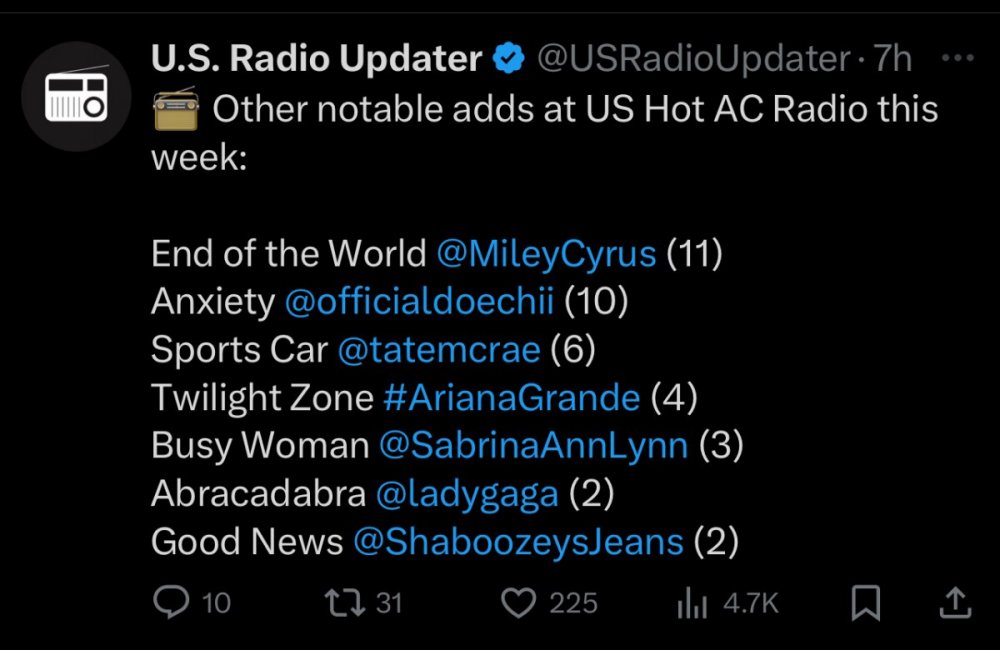
Task: Open the #ArianaGrande hashtag
Action: point(511,398)
